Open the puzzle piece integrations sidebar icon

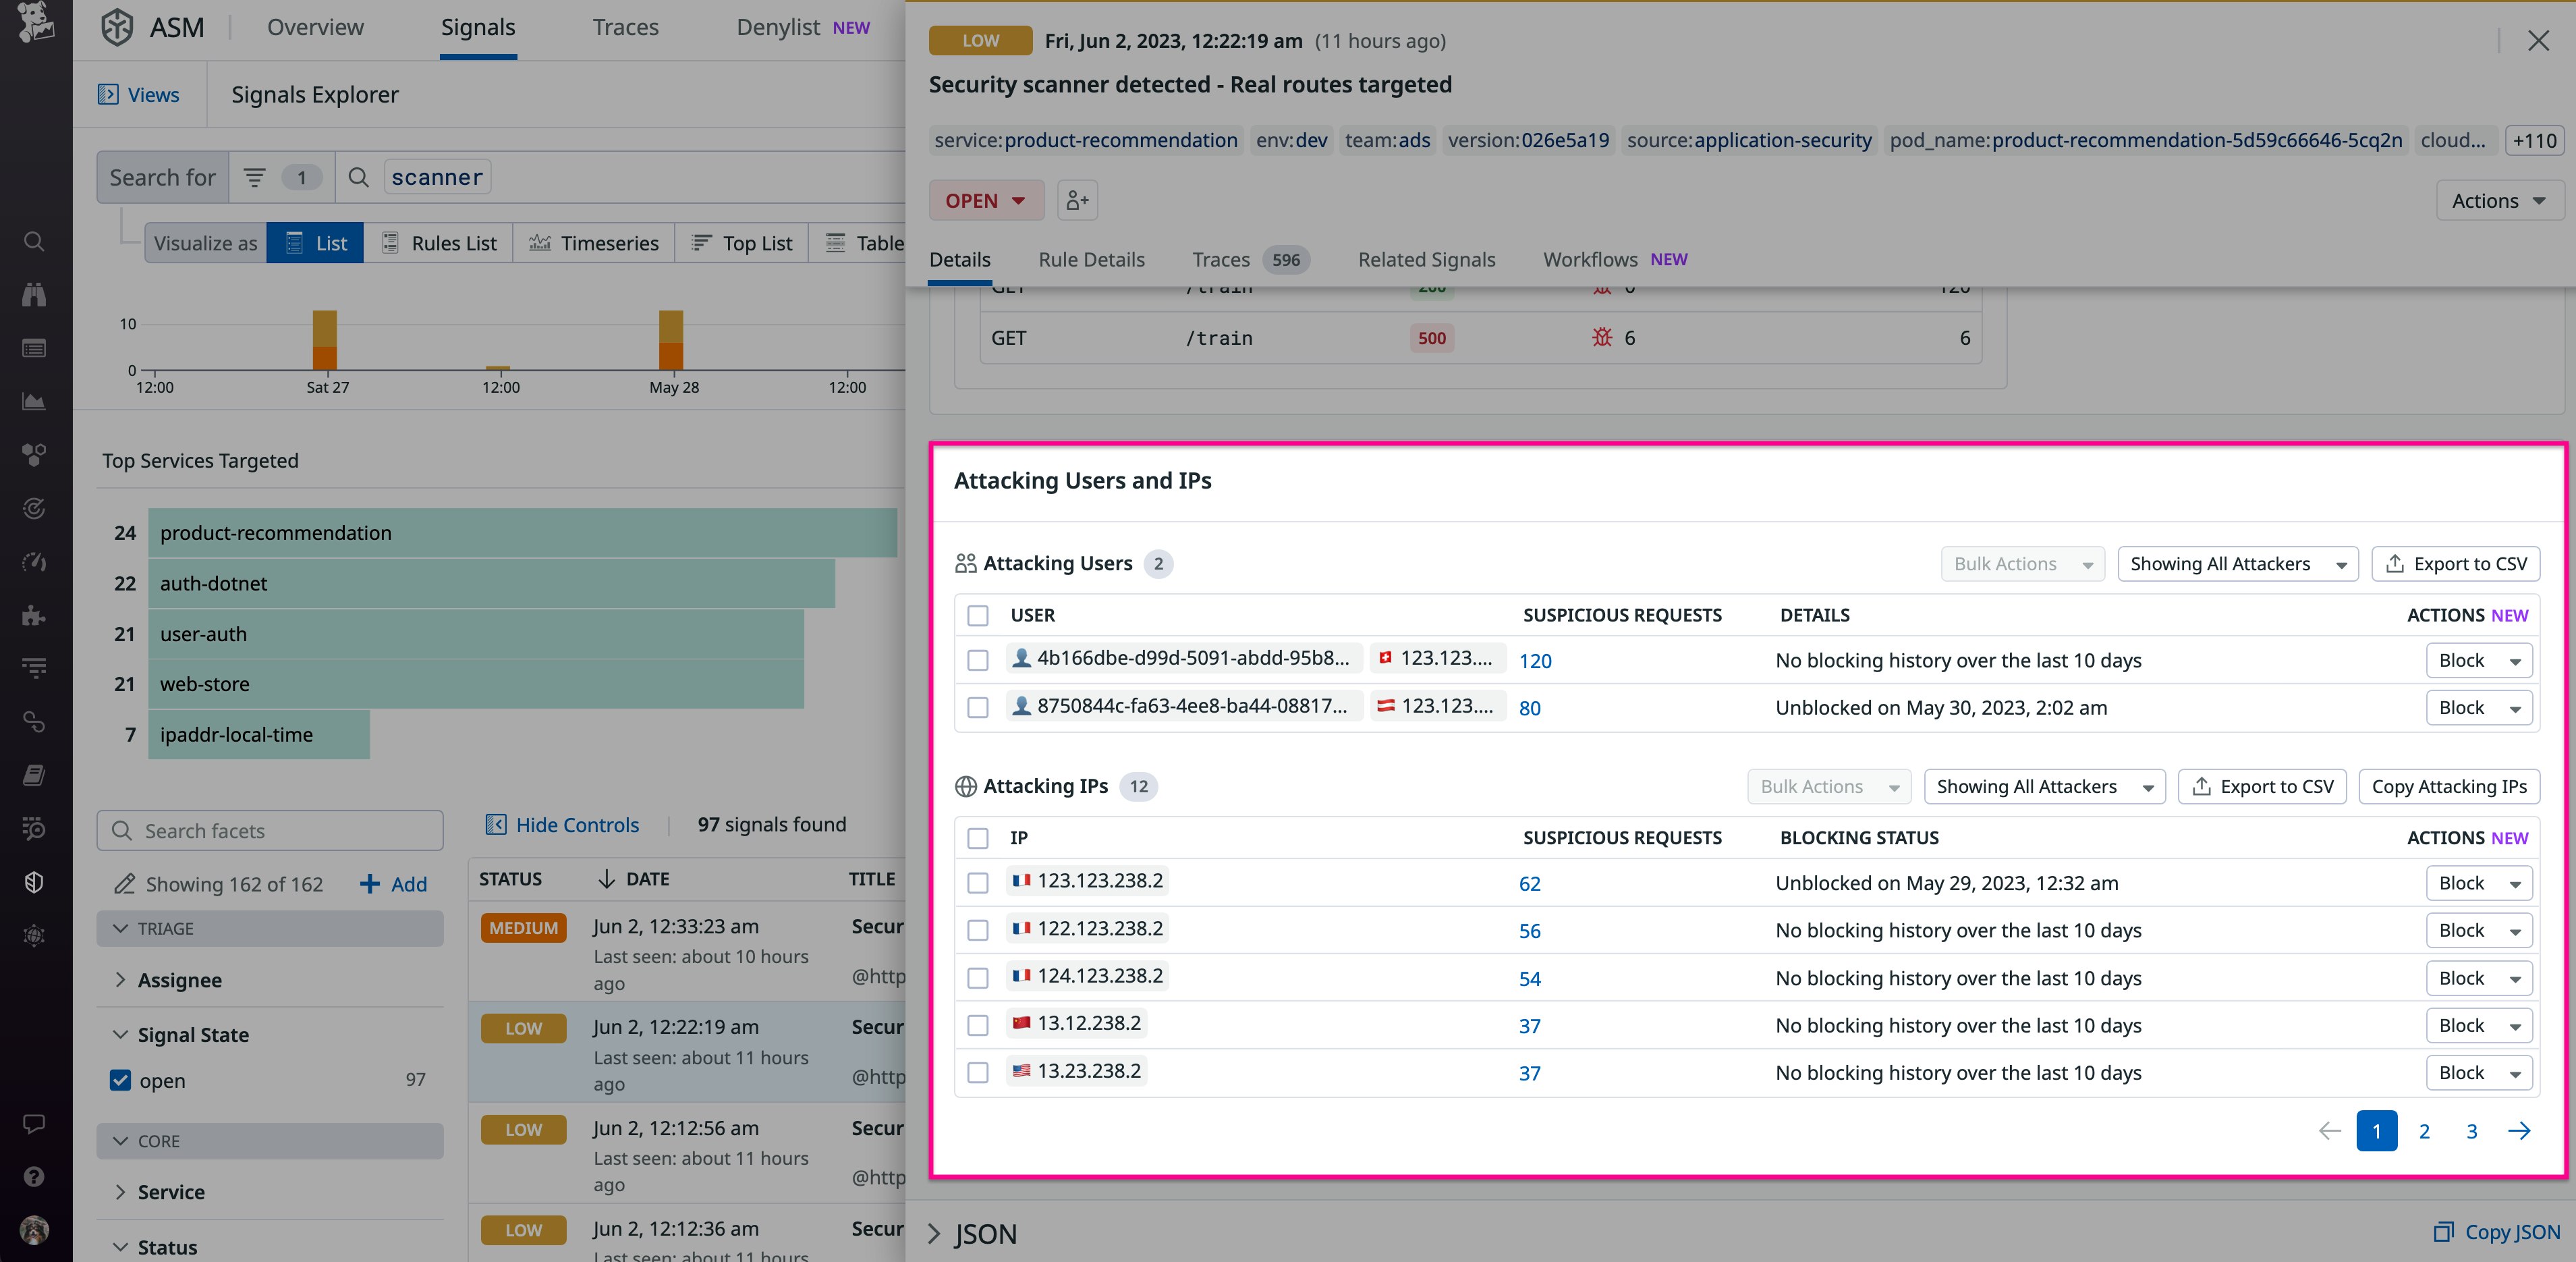(34, 615)
